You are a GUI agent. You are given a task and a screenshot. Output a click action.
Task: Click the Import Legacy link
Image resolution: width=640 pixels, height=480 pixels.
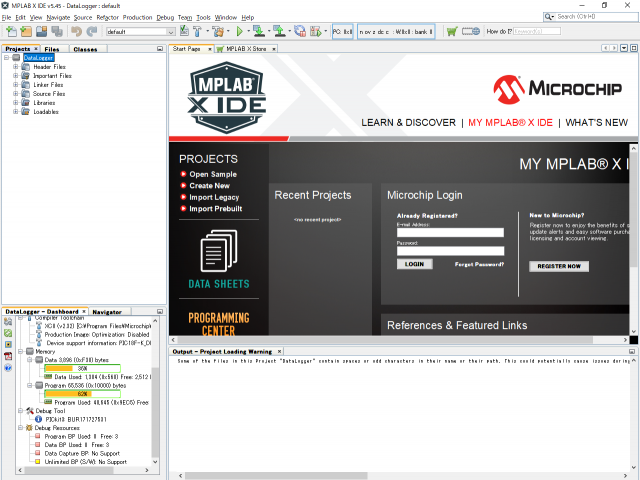click(214, 197)
